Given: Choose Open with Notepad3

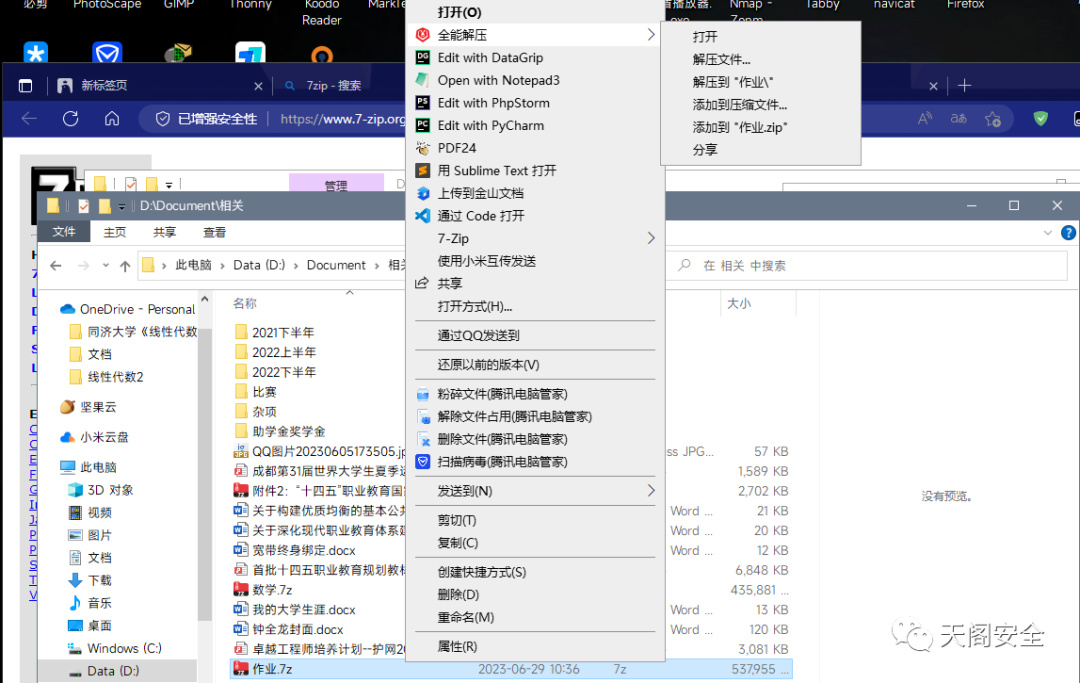Looking at the screenshot, I should pyautogui.click(x=534, y=81).
